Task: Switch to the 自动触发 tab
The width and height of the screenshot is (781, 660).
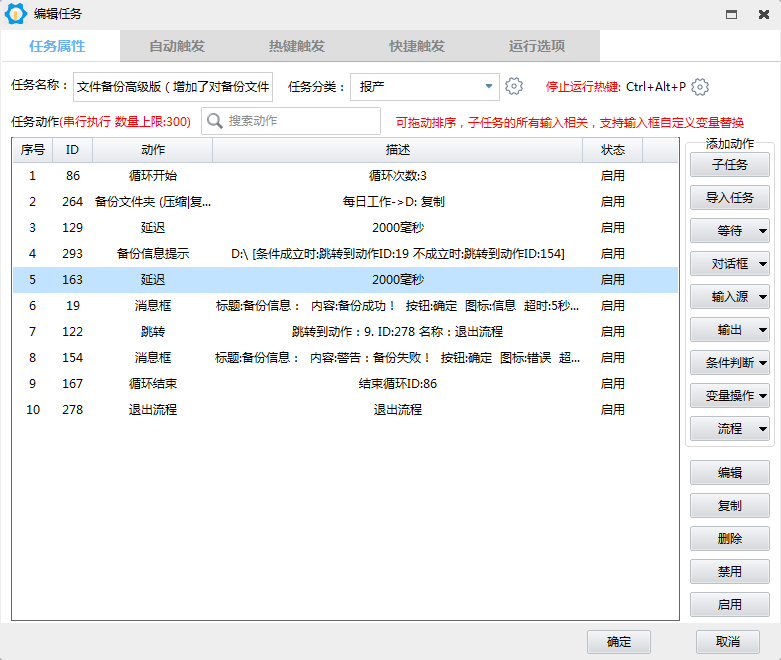Action: point(177,46)
